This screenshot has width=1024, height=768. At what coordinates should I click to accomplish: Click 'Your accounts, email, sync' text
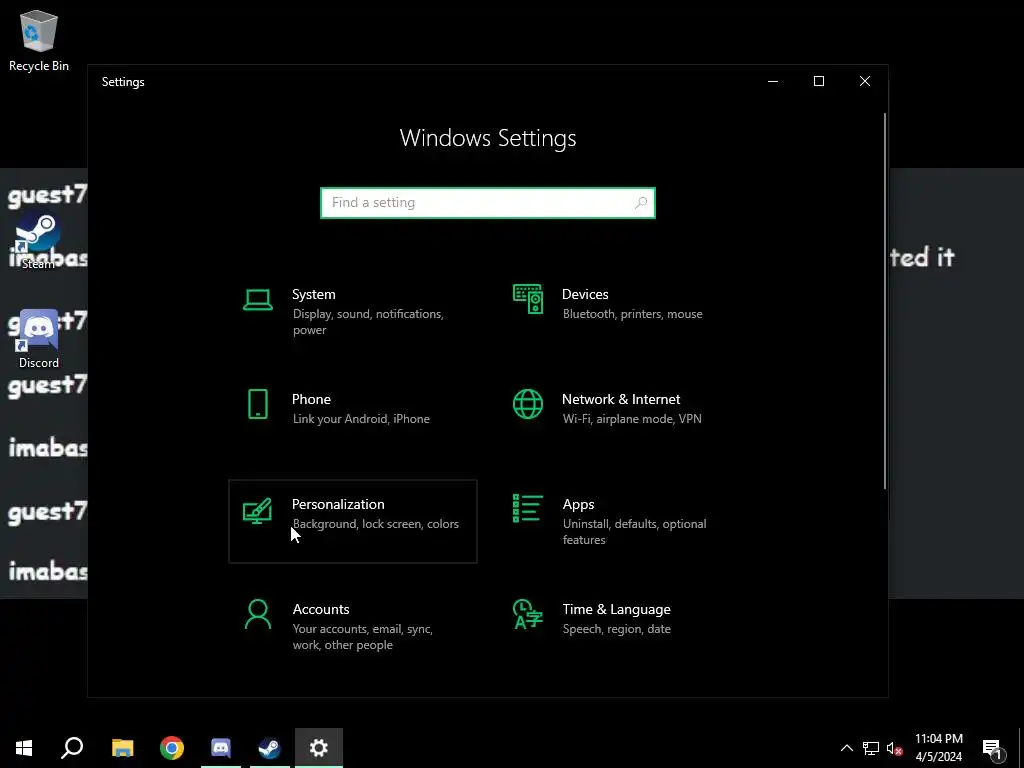[x=362, y=629]
